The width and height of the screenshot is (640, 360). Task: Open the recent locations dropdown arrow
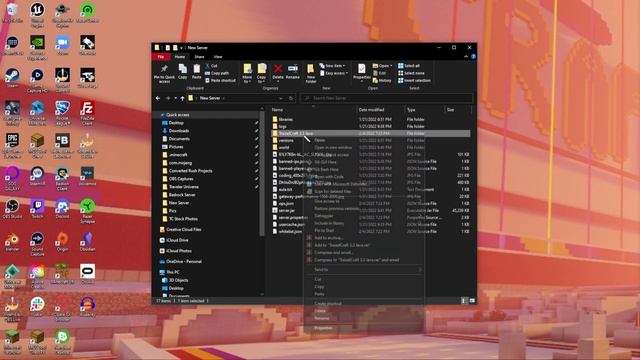[x=176, y=98]
